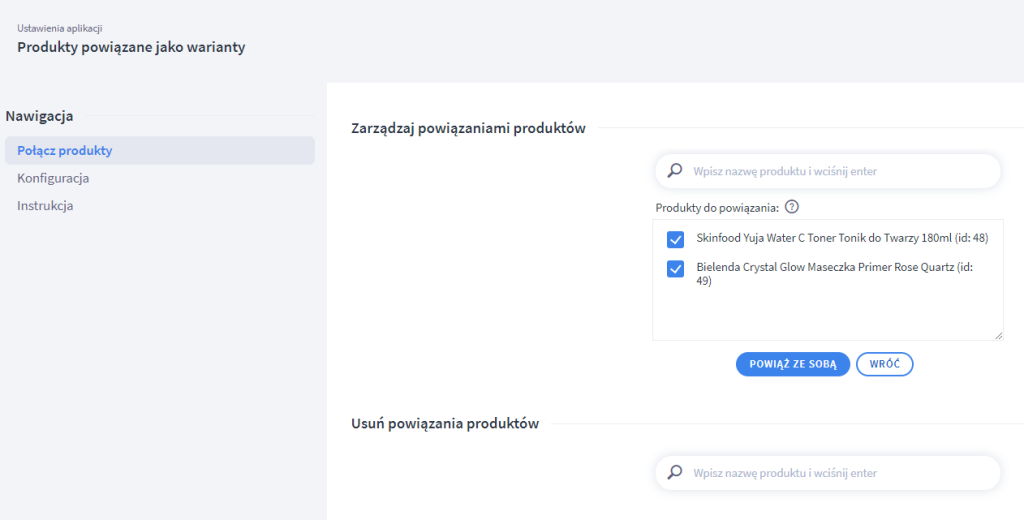Click the Nawigacja sidebar heading
This screenshot has height=520, width=1024.
pyautogui.click(x=39, y=116)
